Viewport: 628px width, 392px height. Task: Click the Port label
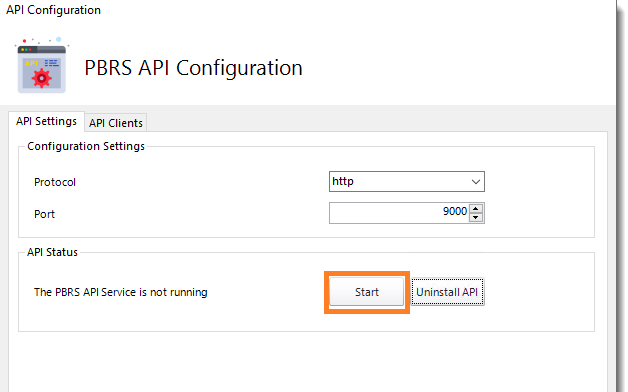44,214
